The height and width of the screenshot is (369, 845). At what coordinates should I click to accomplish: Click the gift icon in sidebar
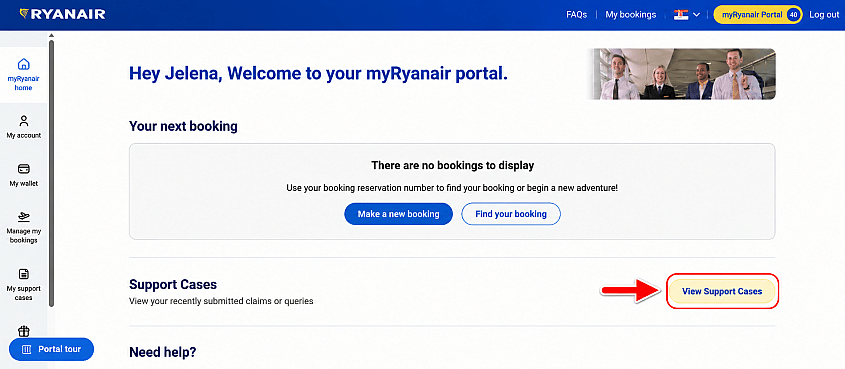(x=24, y=331)
